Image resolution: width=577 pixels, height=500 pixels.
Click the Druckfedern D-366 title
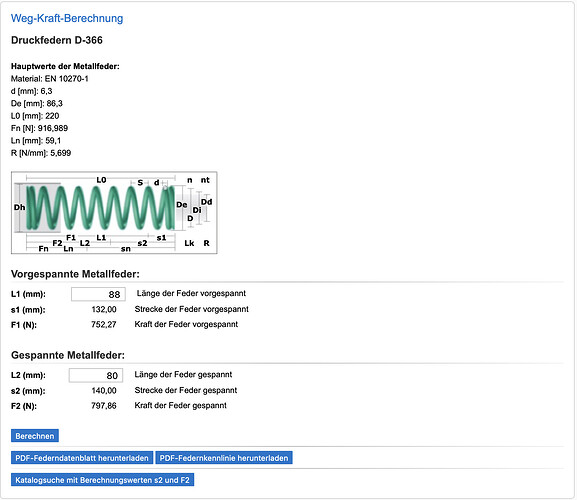pyautogui.click(x=57, y=40)
